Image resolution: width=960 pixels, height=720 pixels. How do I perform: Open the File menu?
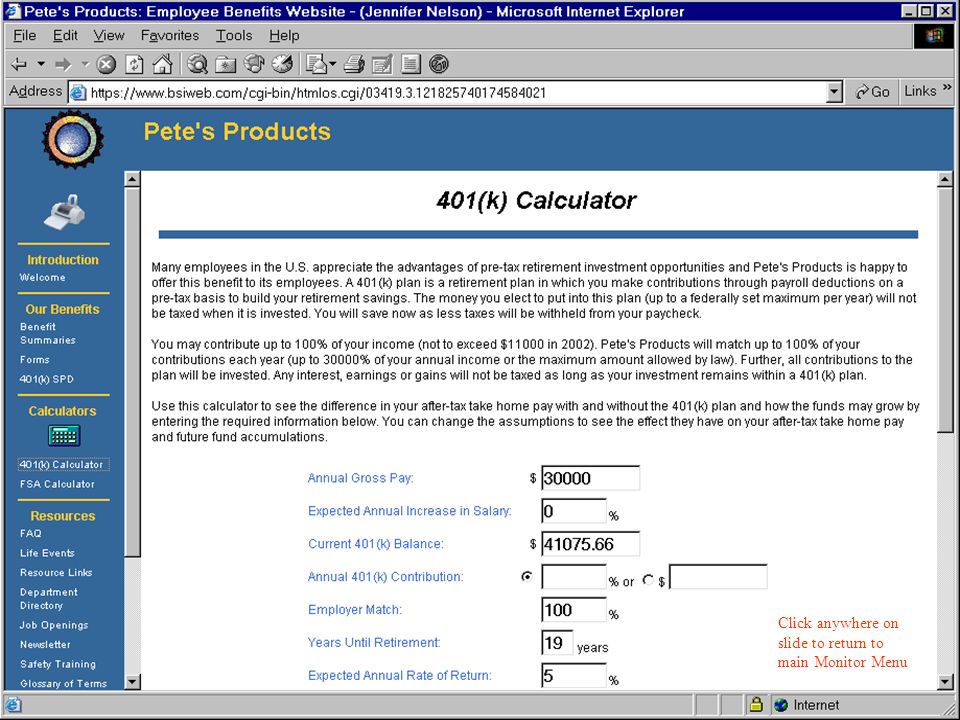[24, 36]
